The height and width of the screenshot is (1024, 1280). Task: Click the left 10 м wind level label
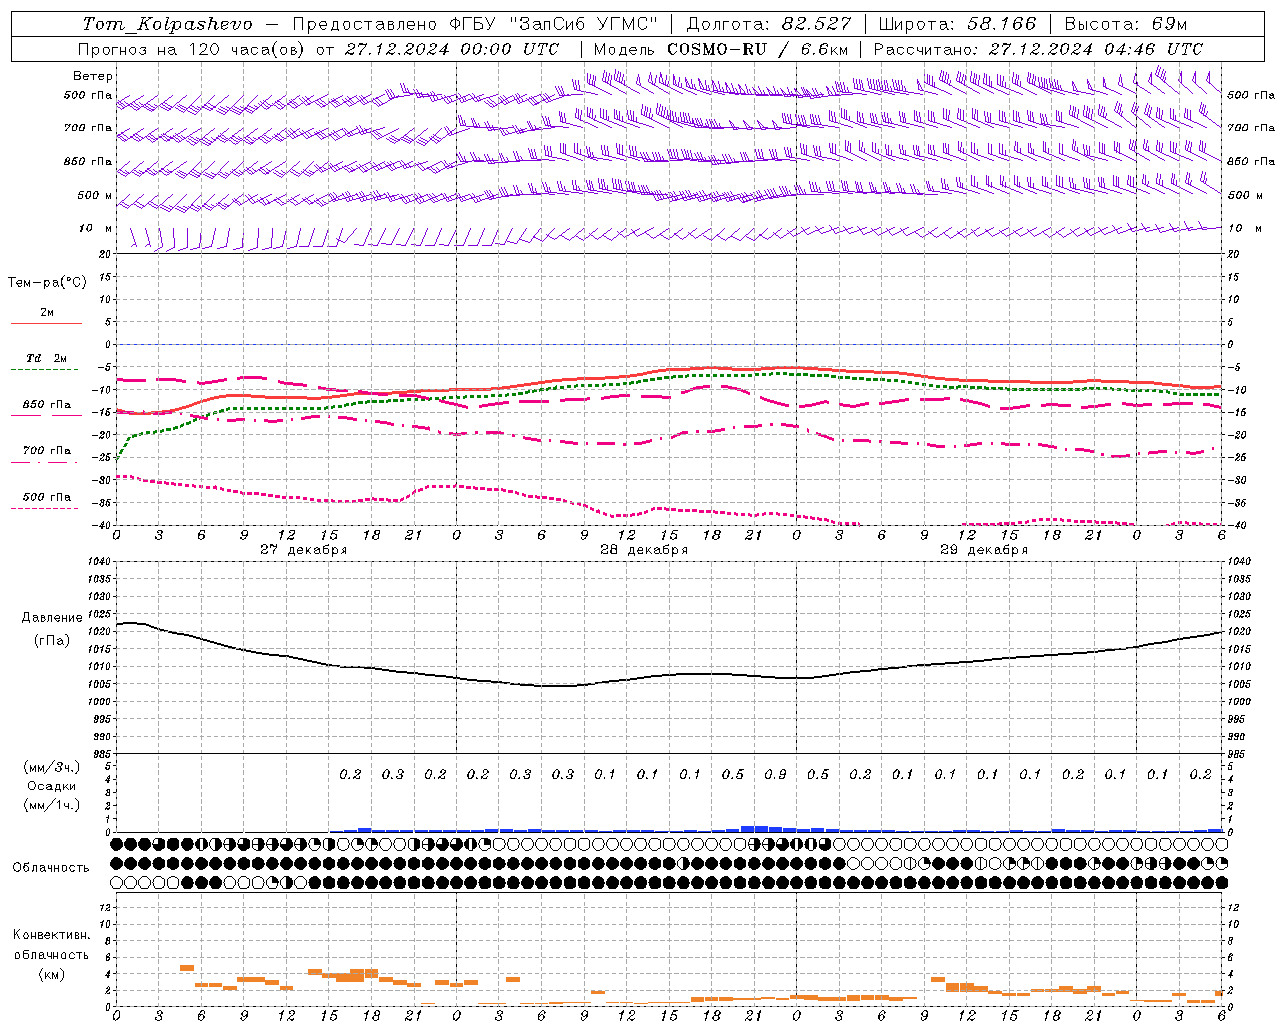(x=96, y=228)
